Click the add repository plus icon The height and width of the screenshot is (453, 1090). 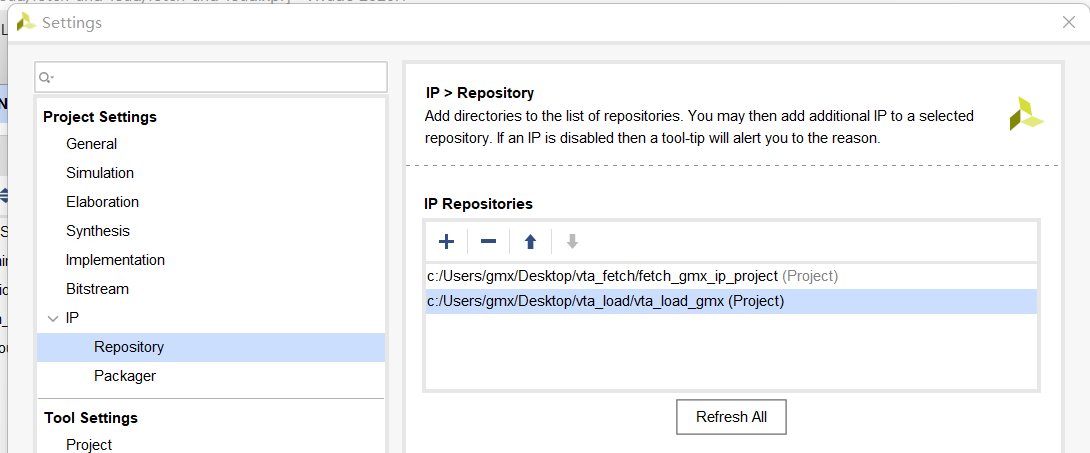(447, 241)
